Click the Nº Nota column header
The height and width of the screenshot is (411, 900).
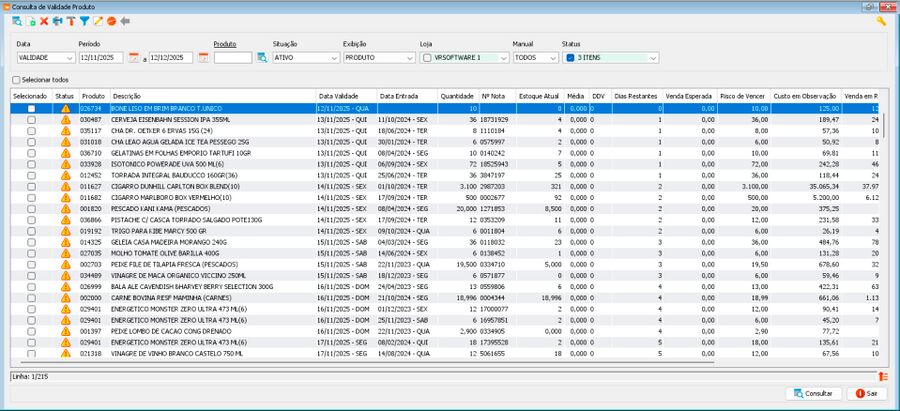[x=496, y=96]
